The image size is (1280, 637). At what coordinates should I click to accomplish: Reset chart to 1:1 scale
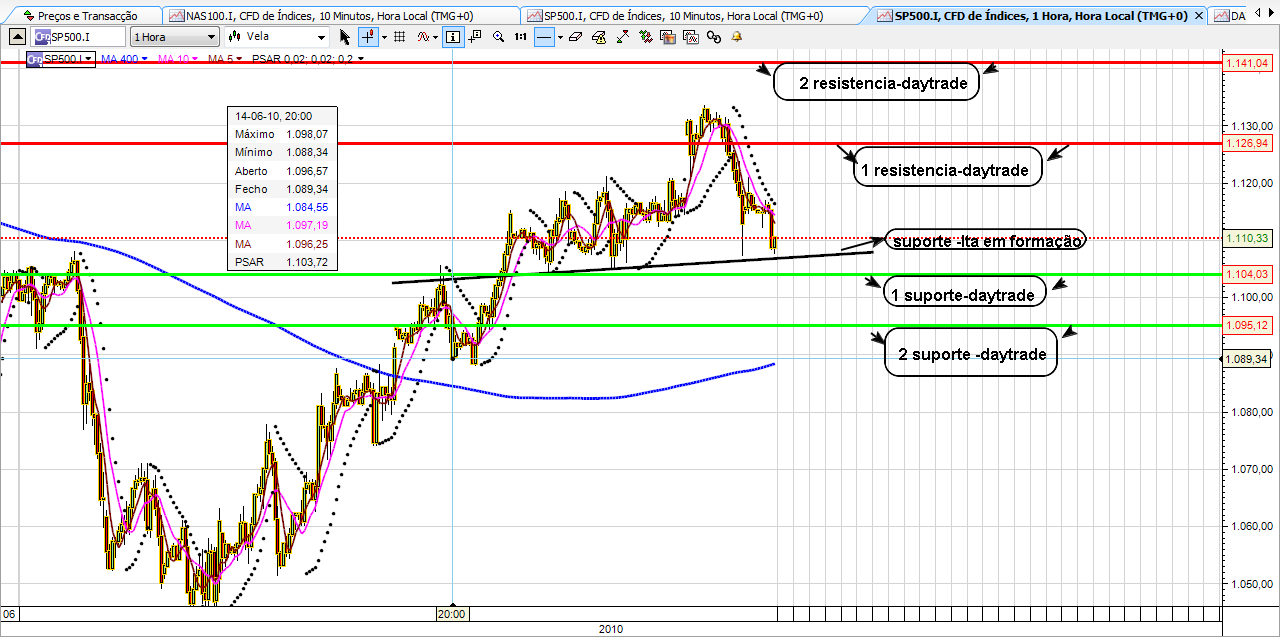click(521, 36)
